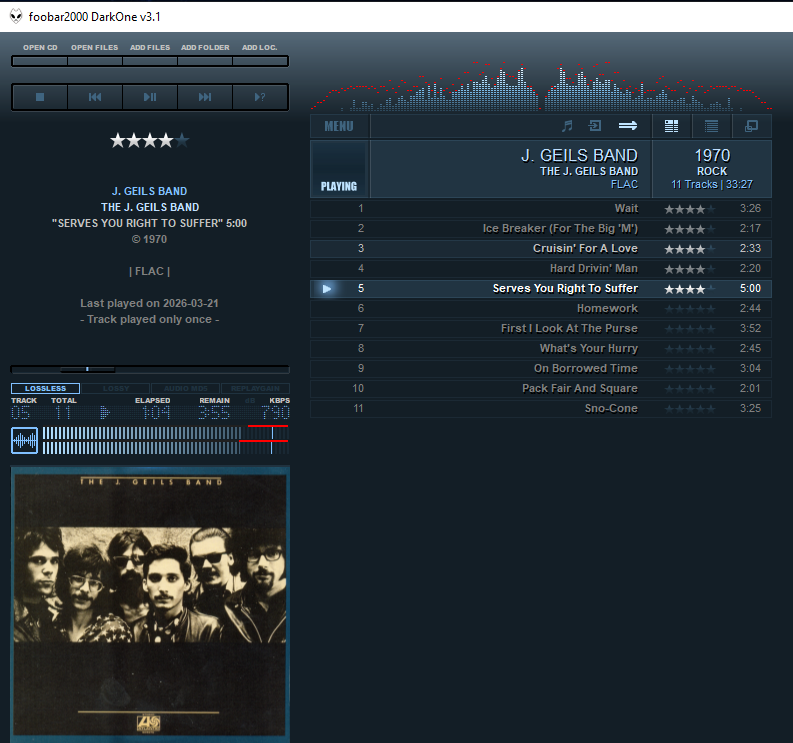
Task: Toggle play/pause playback
Action: [x=150, y=97]
